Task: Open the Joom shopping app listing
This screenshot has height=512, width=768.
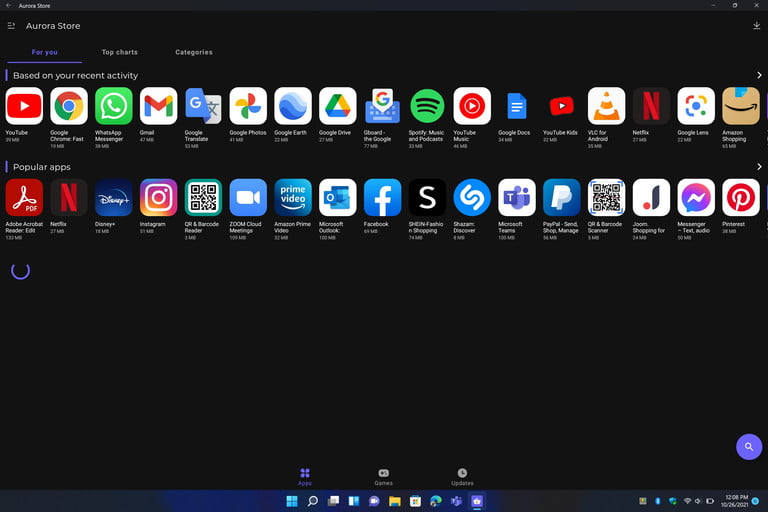Action: (x=651, y=197)
